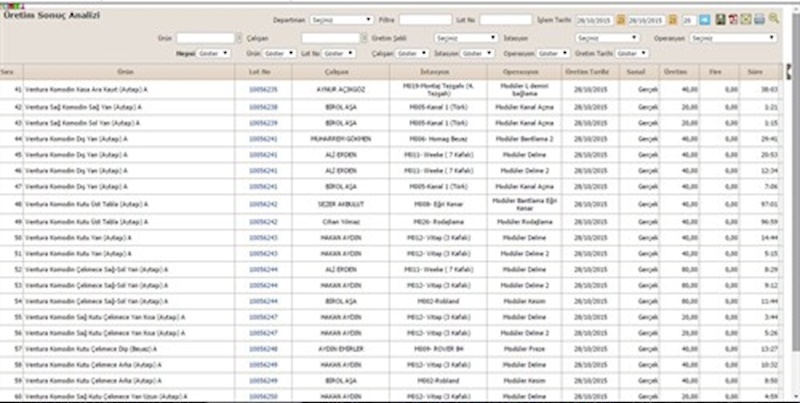Open lot link 10056247 in row 55
Viewport: 800px width, 403px height.
(x=263, y=317)
